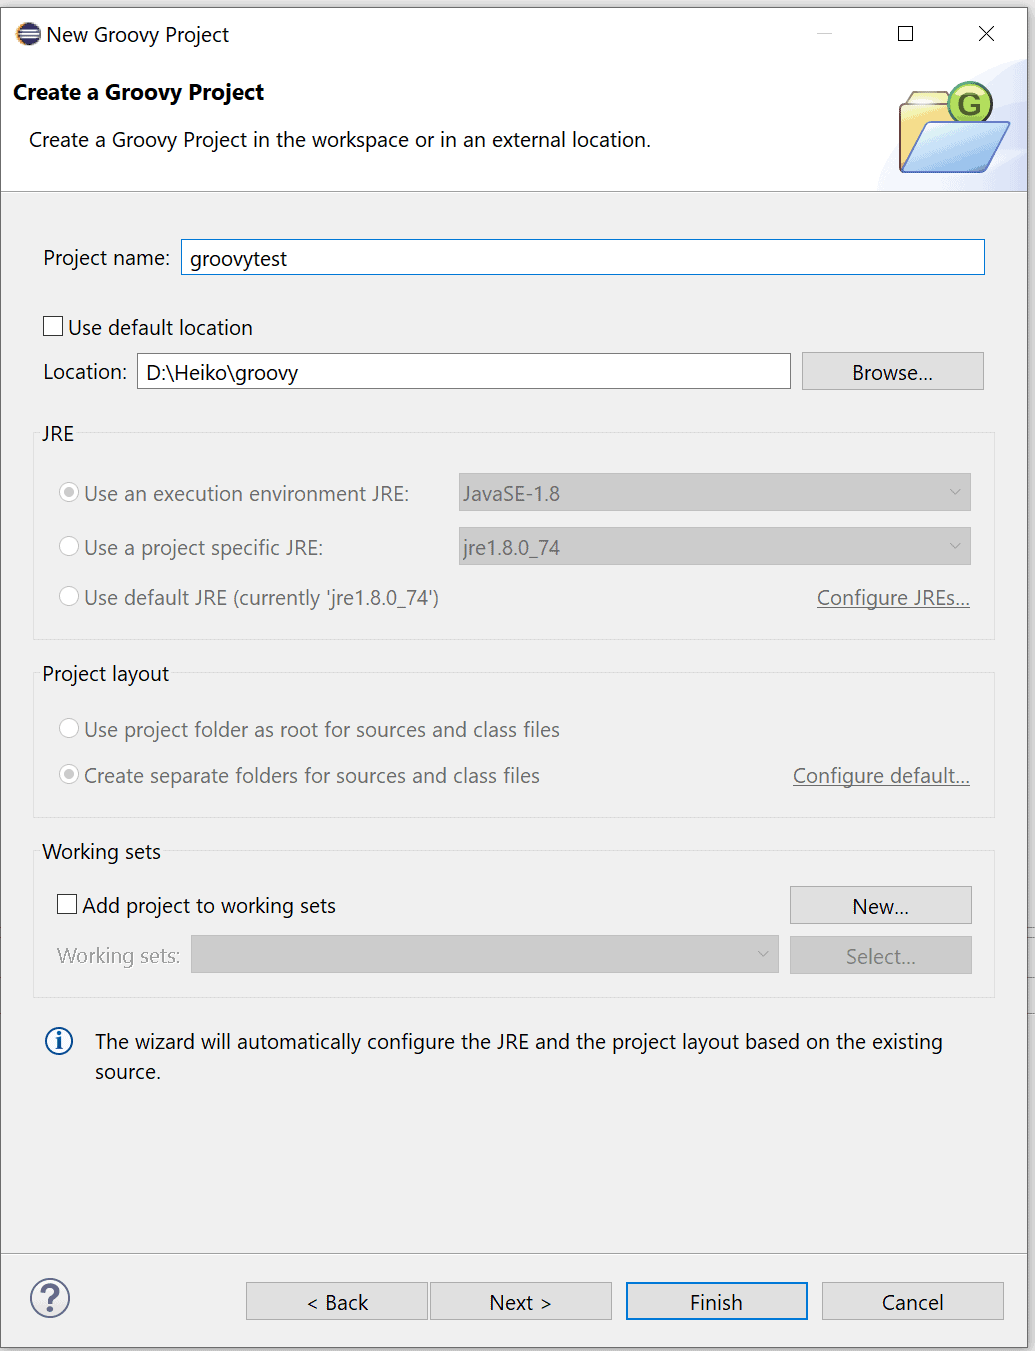The width and height of the screenshot is (1035, 1351).
Task: Go to the next wizard page
Action: (520, 1301)
